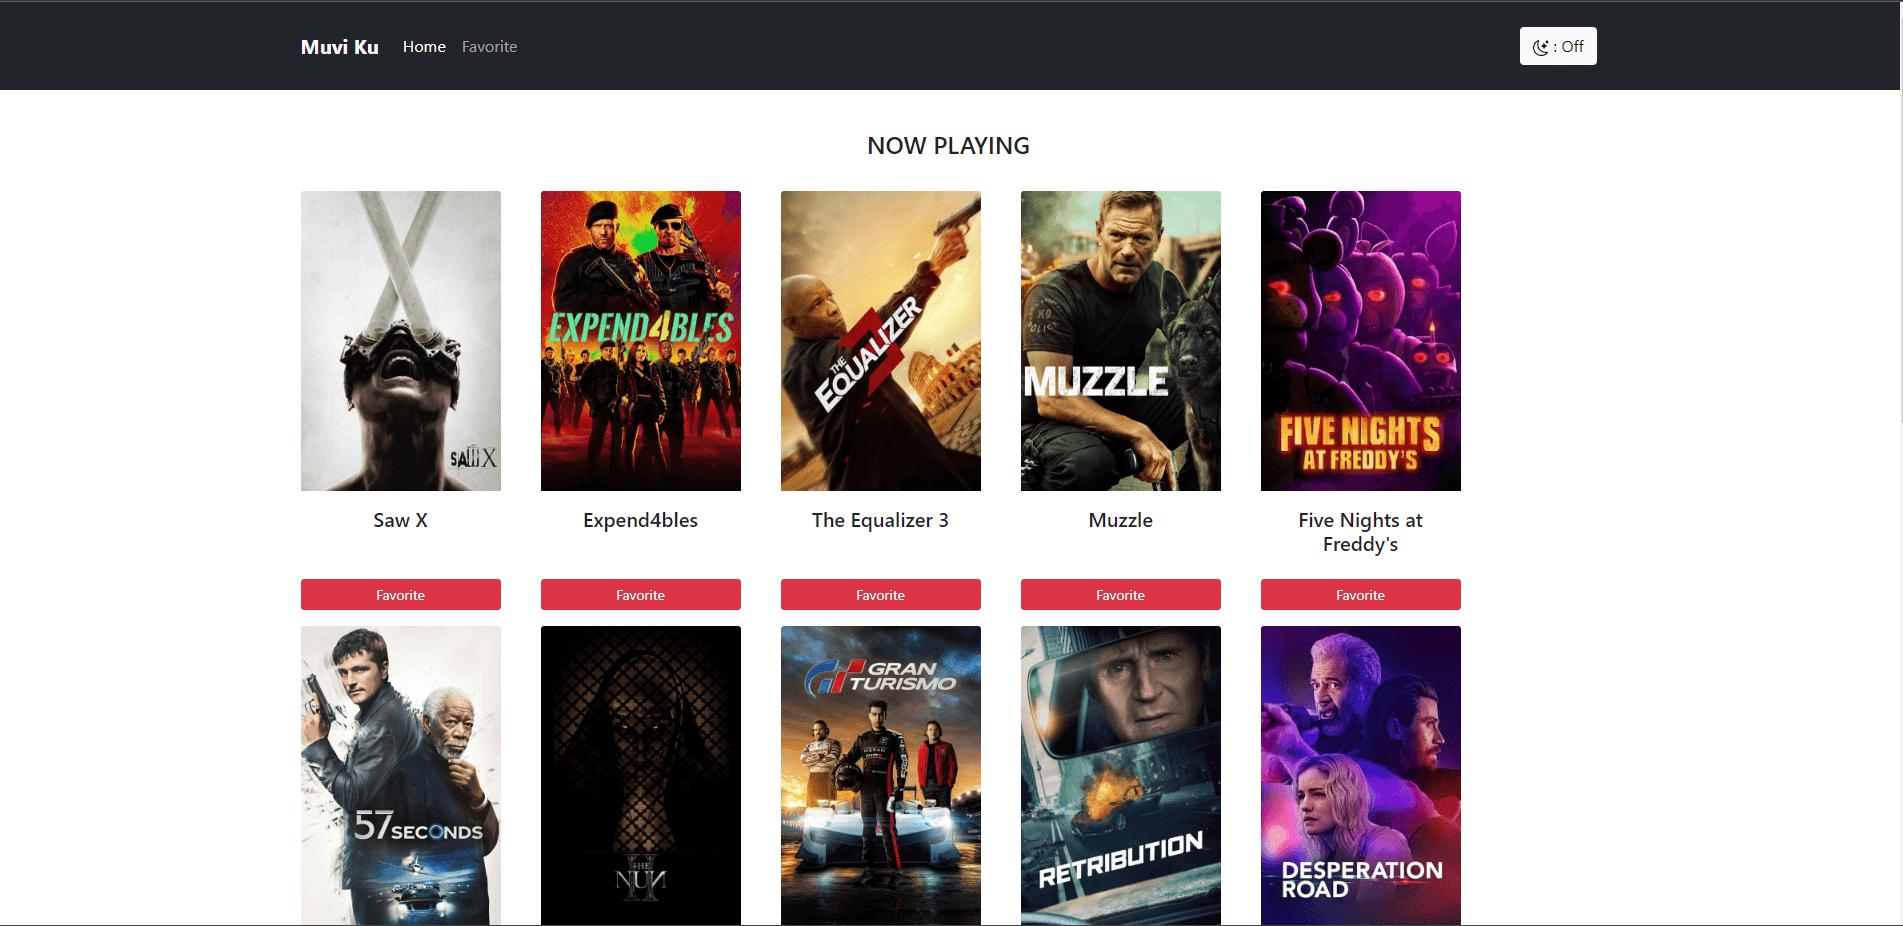The image size is (1903, 926).
Task: Click Favorite button below Muzzle
Action: click(1120, 595)
